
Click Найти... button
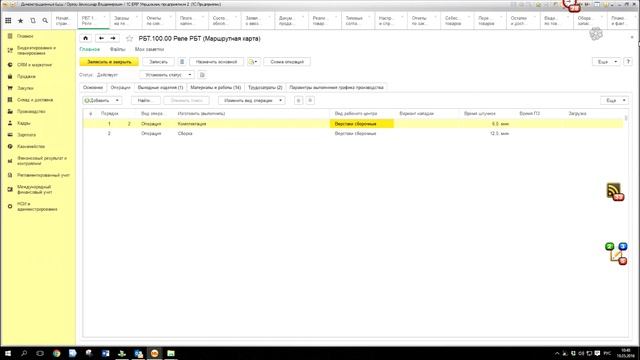[x=146, y=100]
